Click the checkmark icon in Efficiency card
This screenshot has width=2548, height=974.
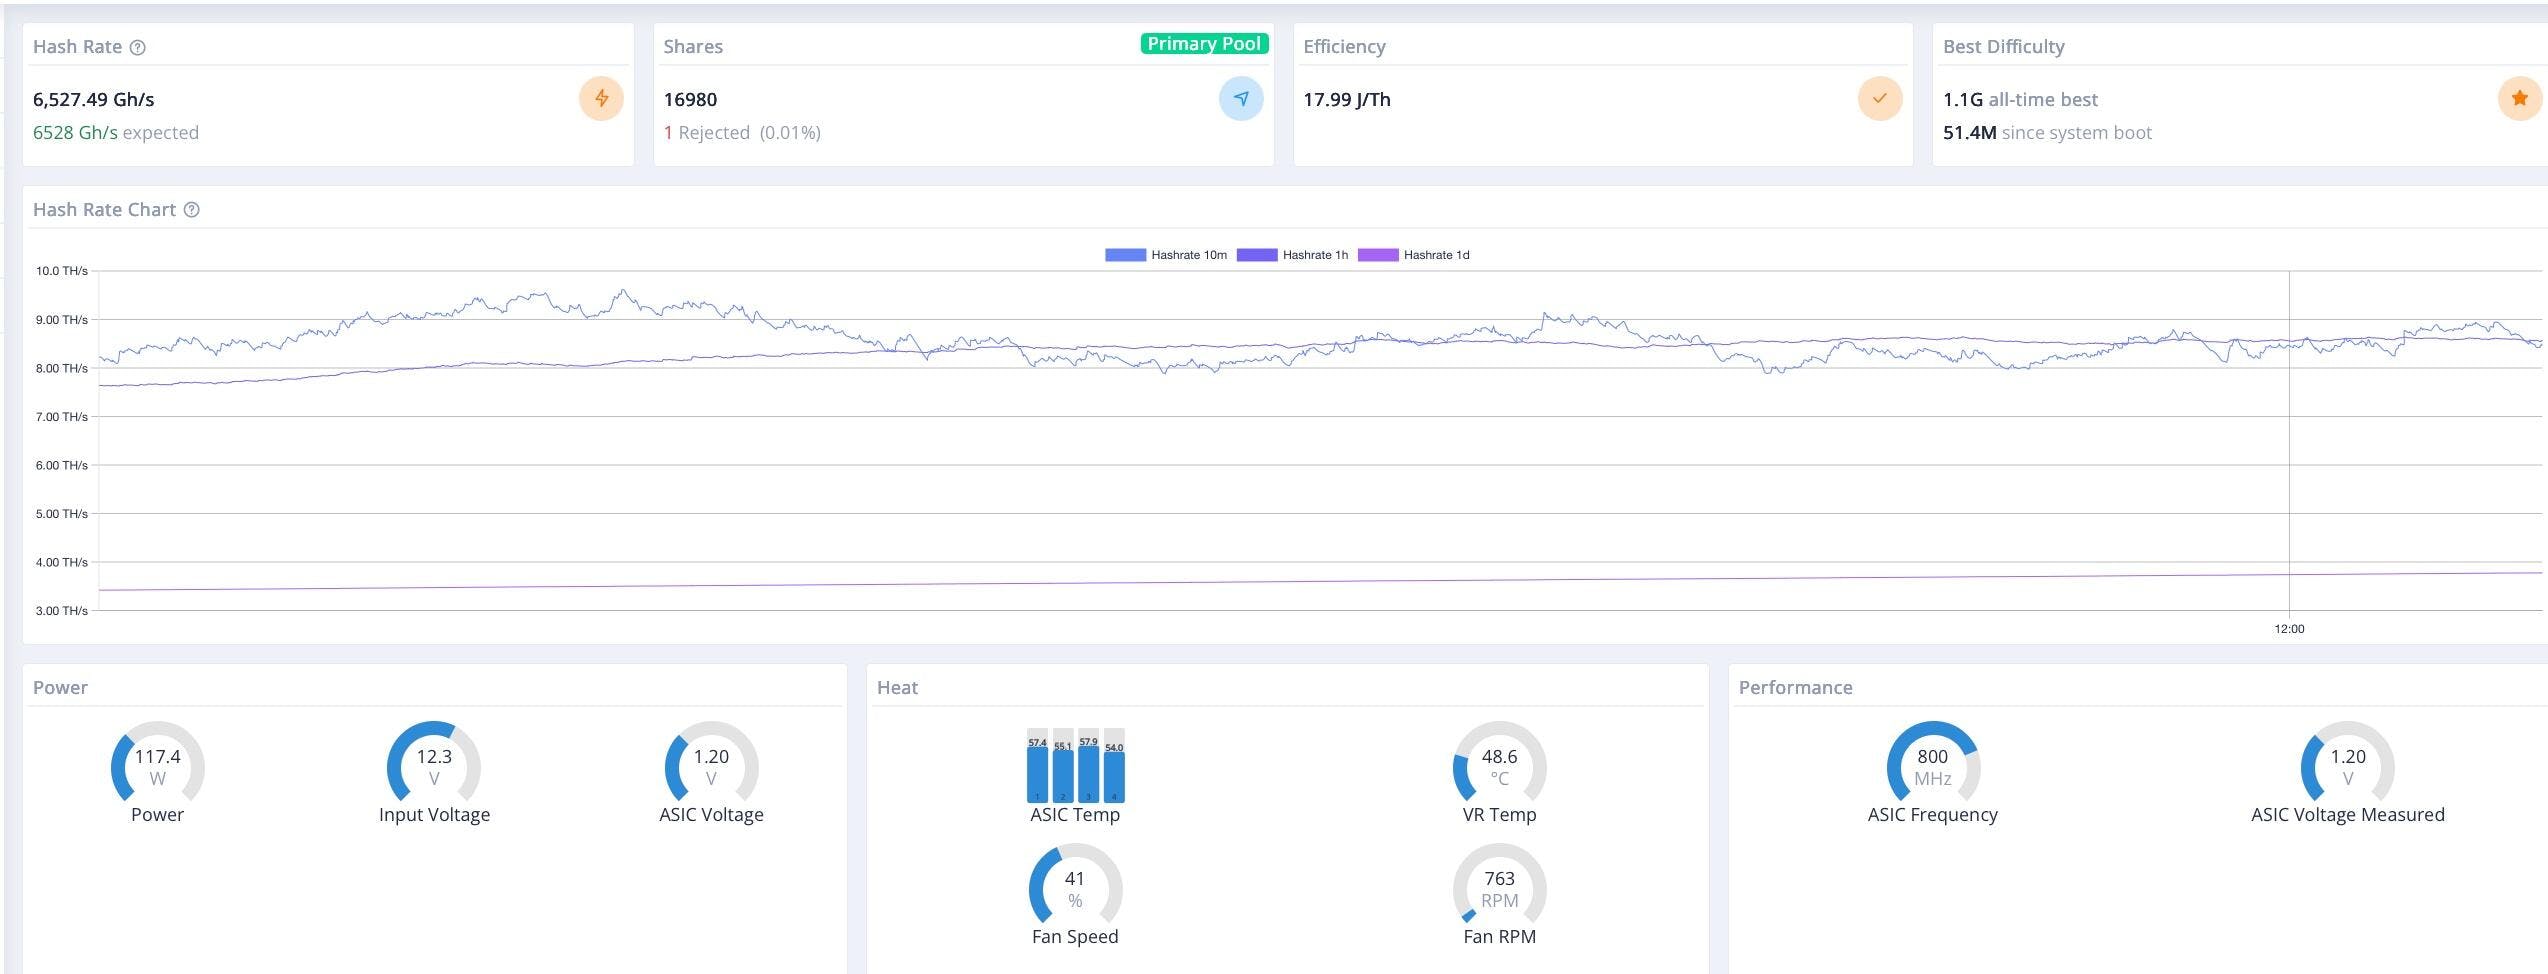tap(1879, 99)
